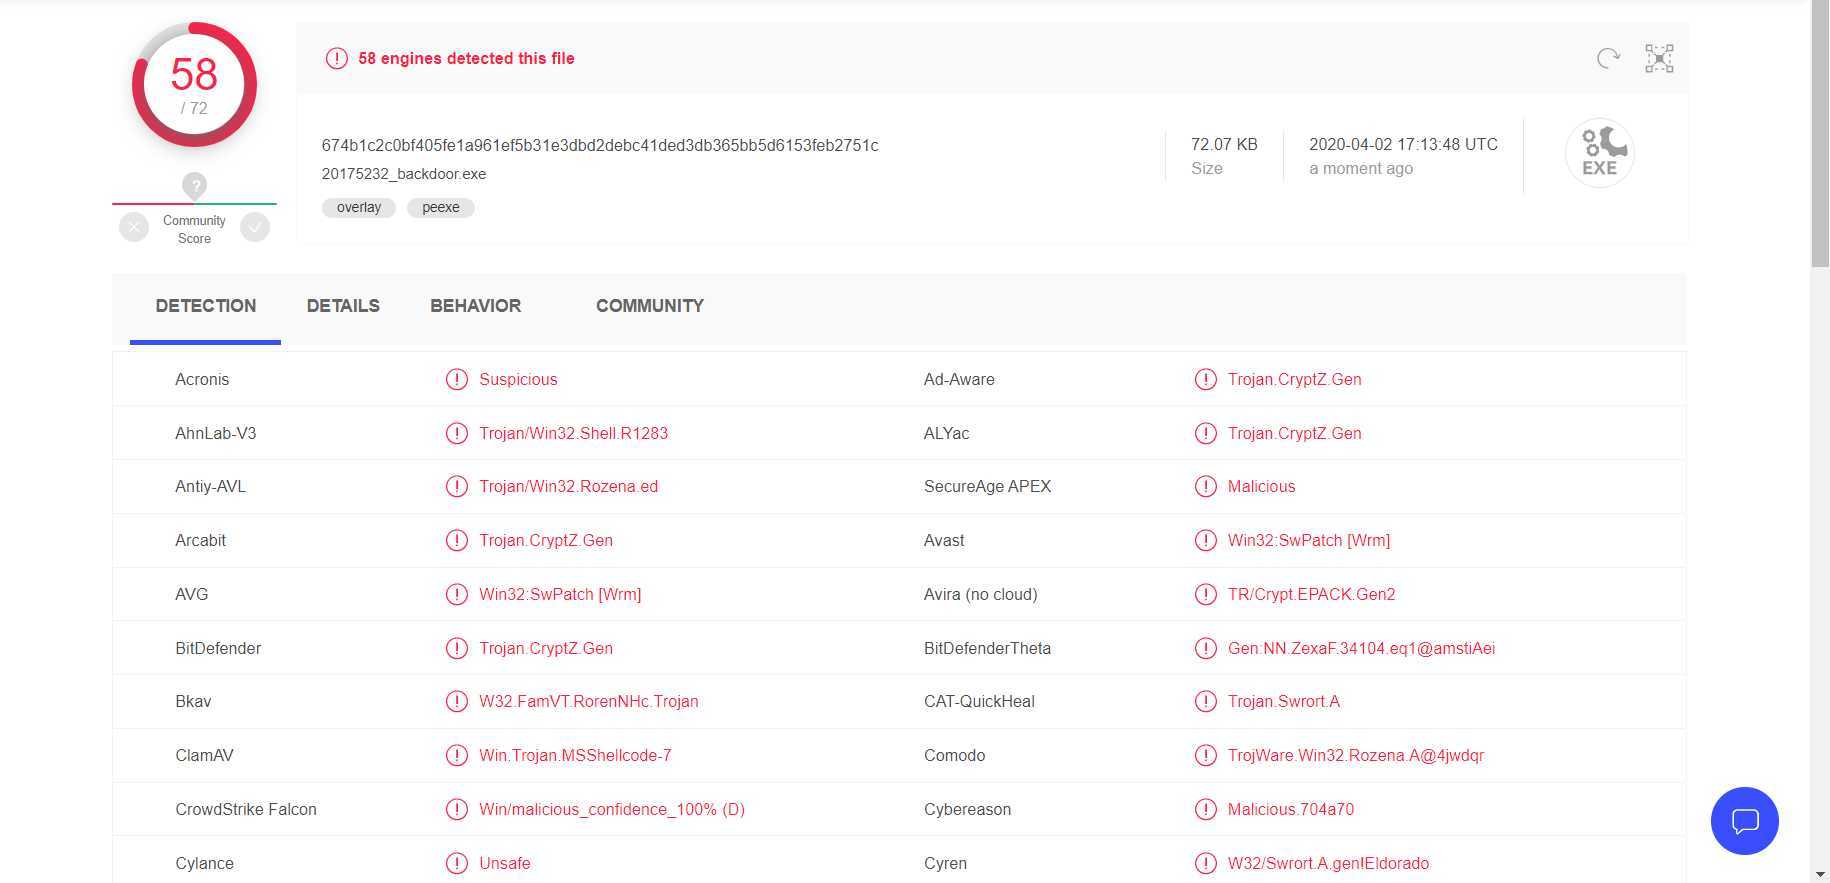Click 'W32/Swrort.A.gen!Eldorado' detection
The image size is (1830, 883).
(1328, 863)
